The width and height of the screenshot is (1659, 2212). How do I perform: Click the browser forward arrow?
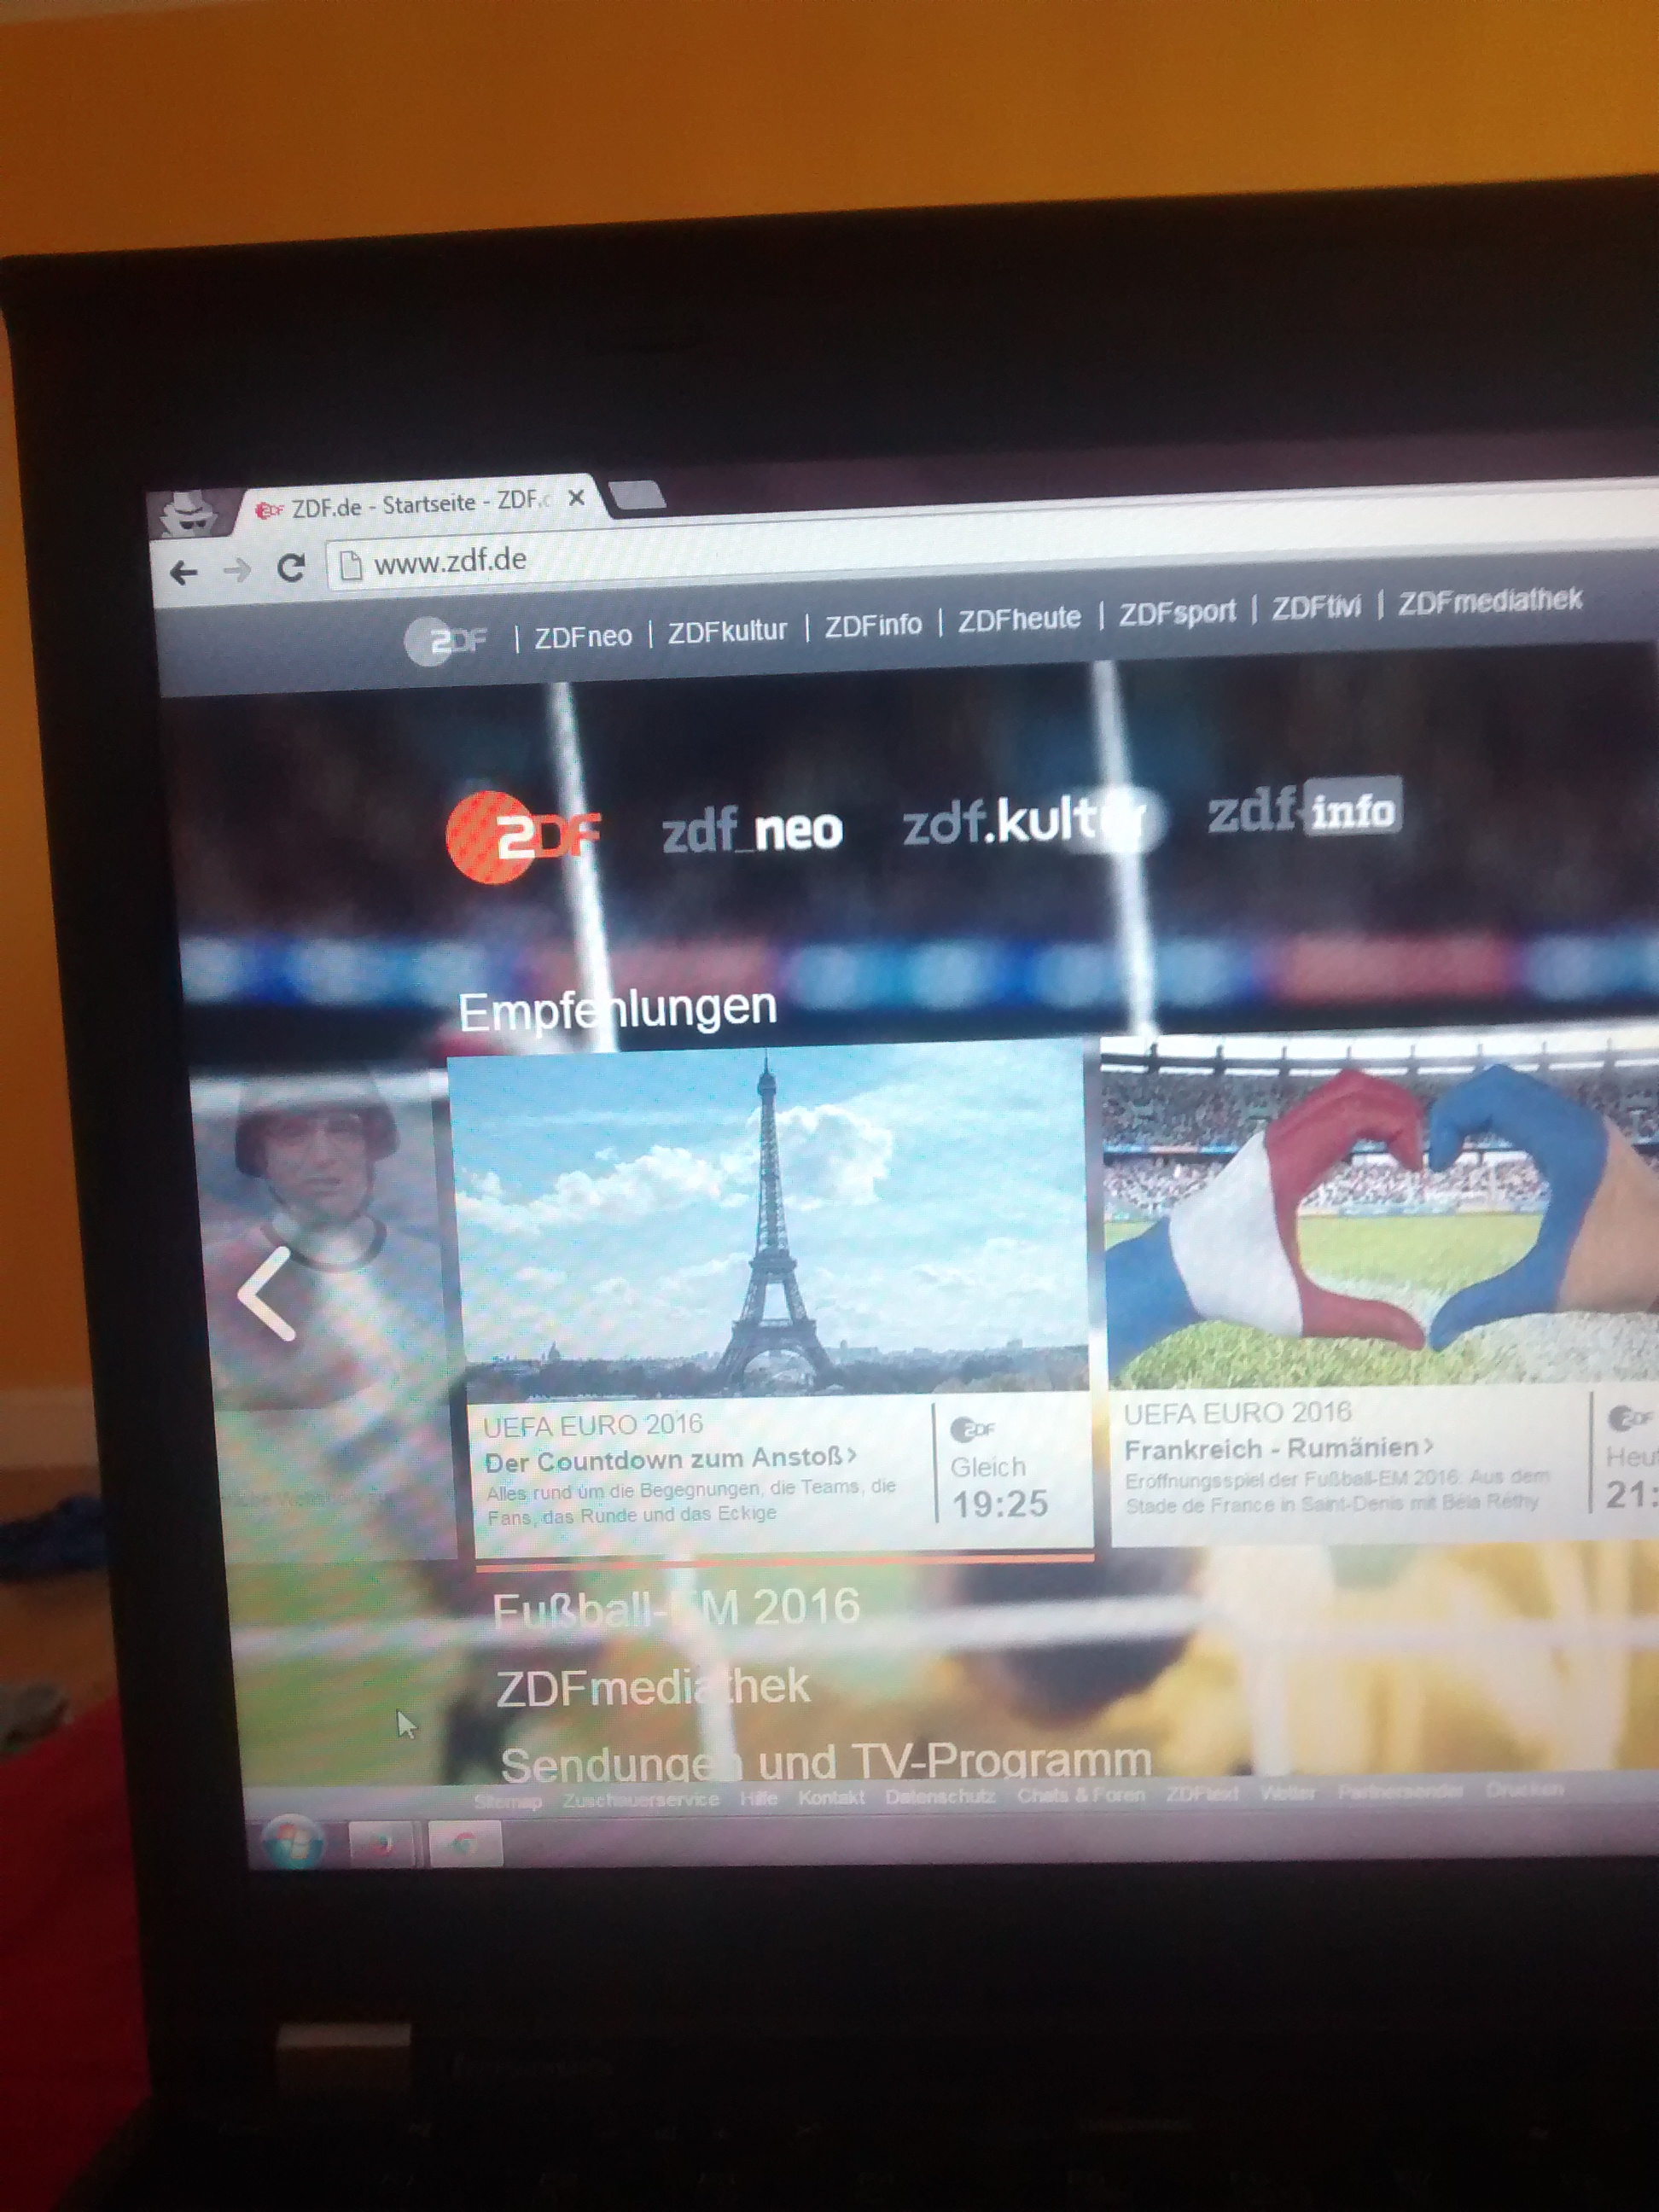tap(238, 571)
